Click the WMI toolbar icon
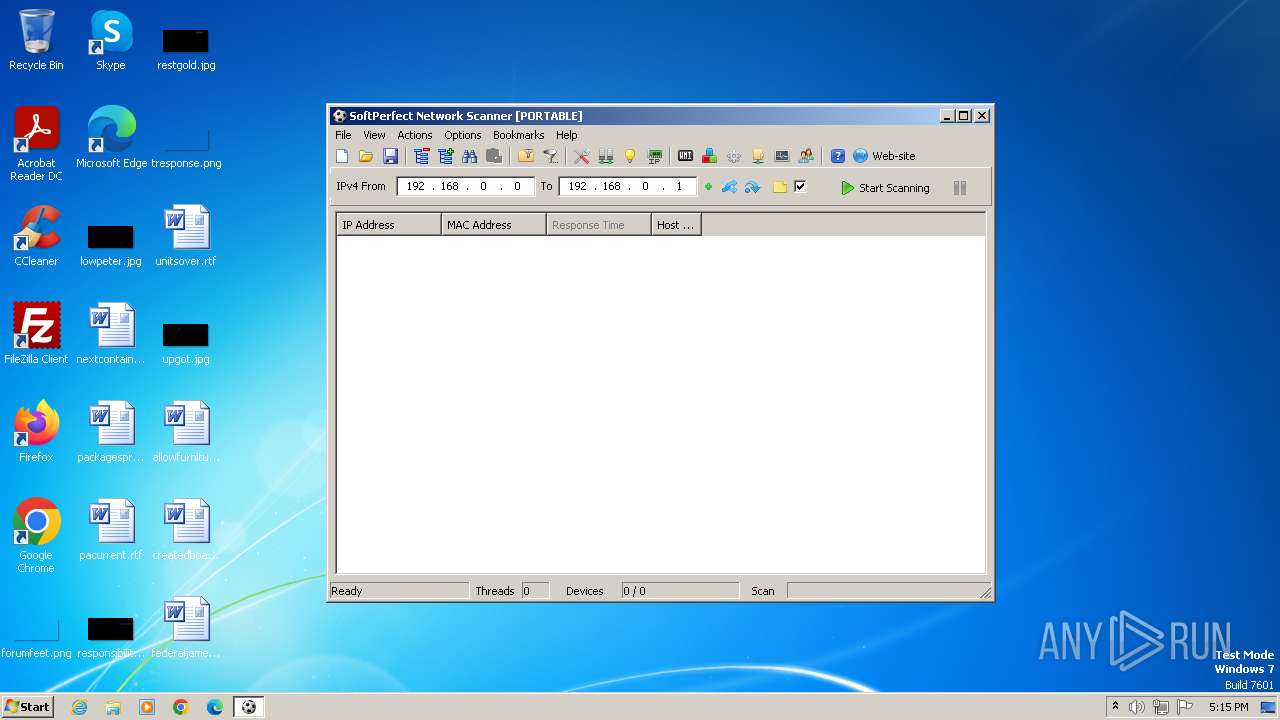This screenshot has height=720, width=1280. click(x=685, y=156)
